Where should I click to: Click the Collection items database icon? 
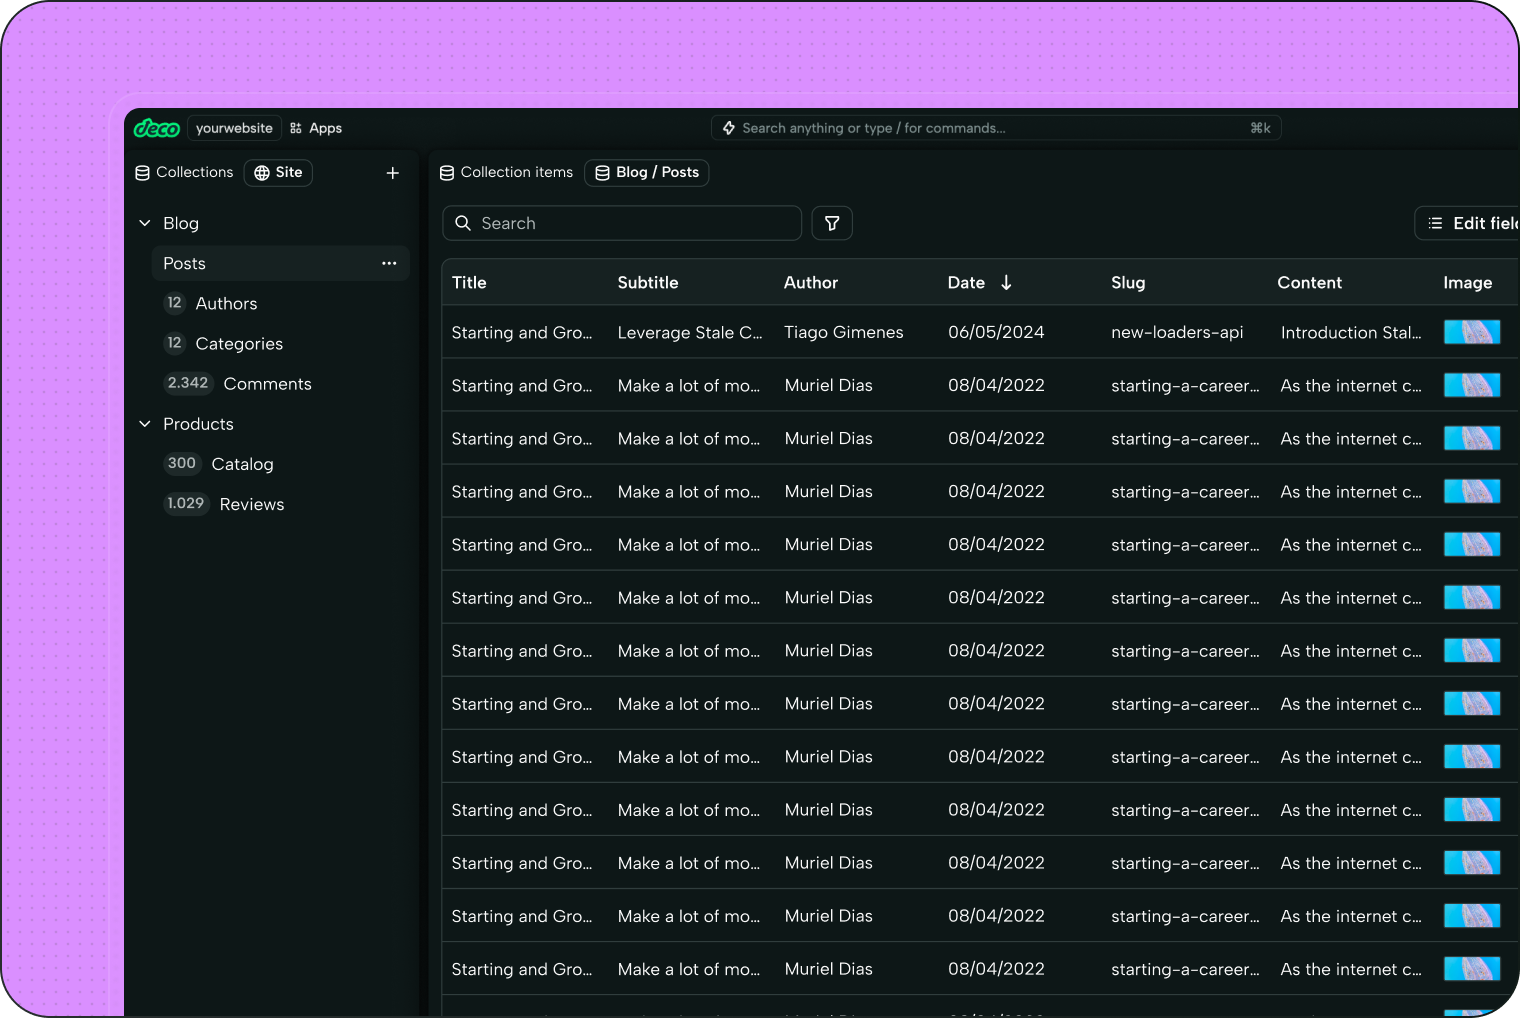coord(446,172)
